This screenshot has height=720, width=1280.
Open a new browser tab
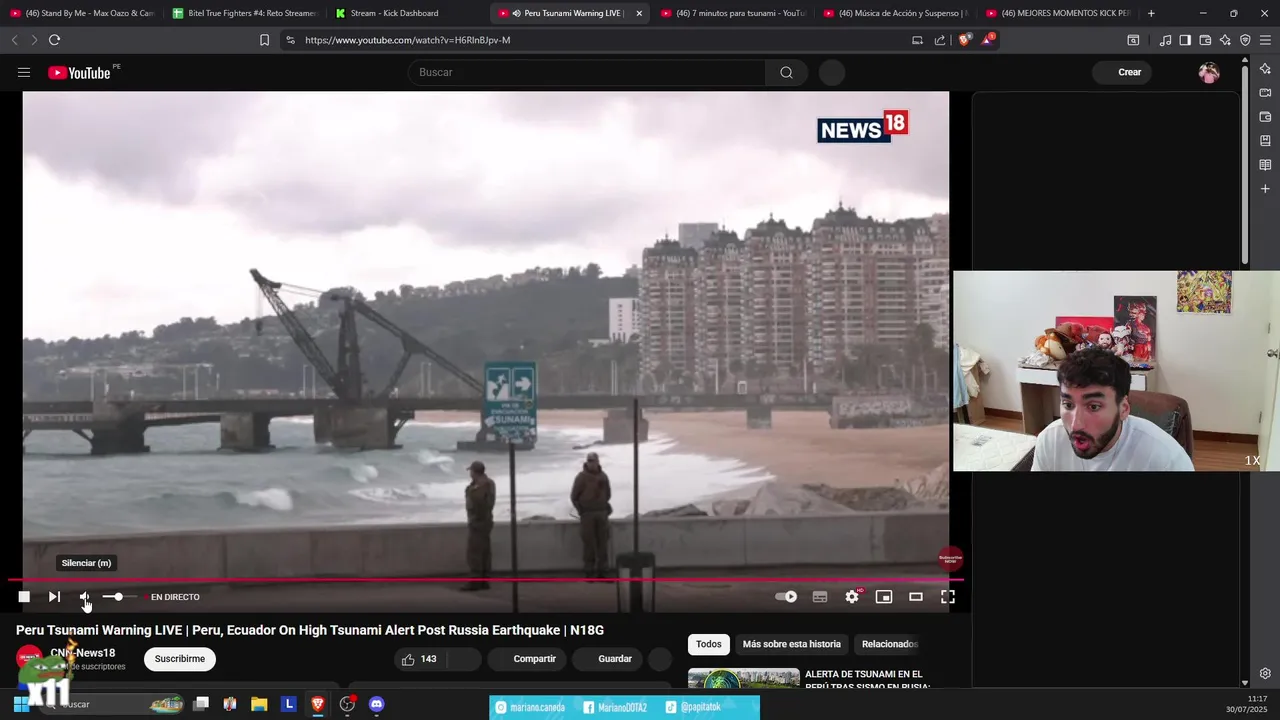click(1151, 13)
